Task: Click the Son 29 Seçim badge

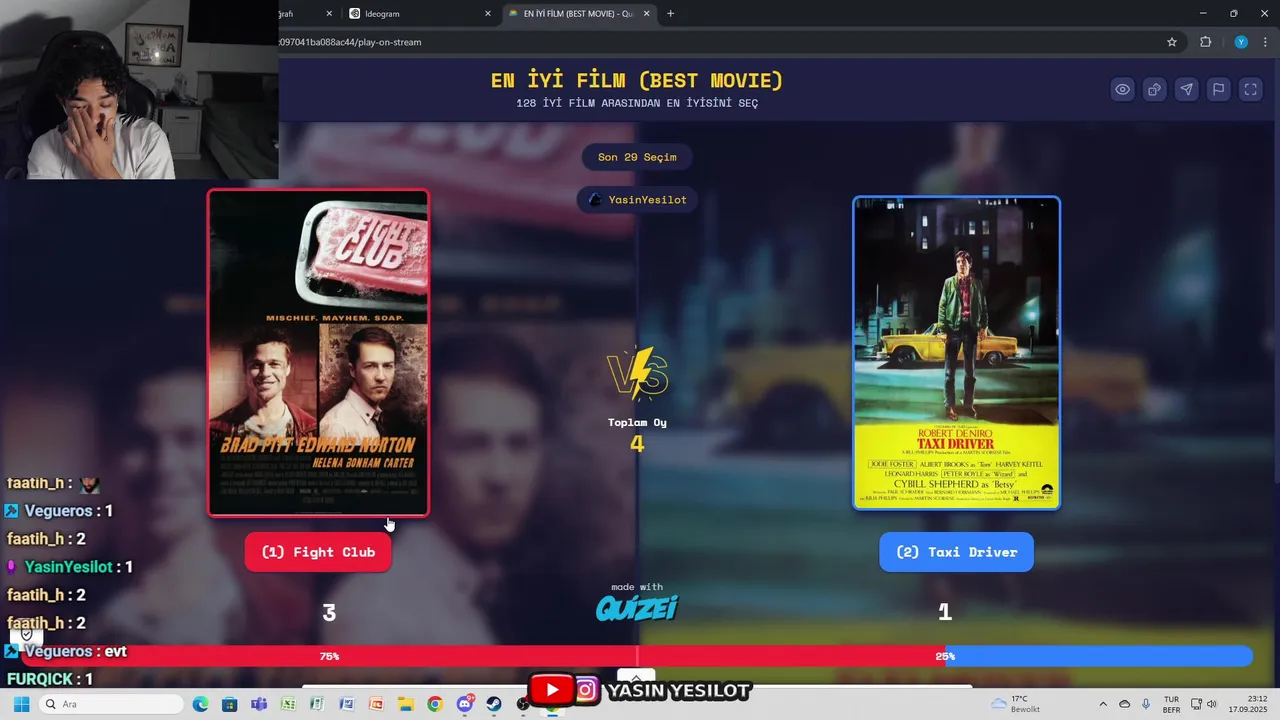Action: pos(637,157)
